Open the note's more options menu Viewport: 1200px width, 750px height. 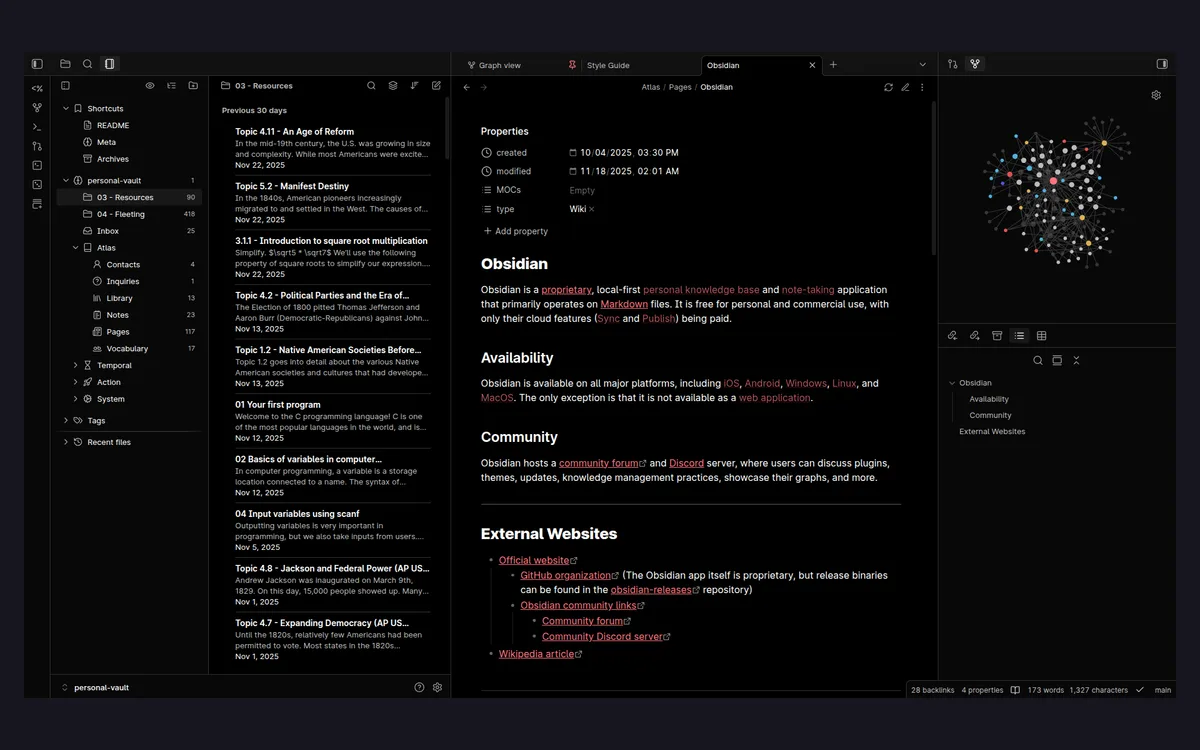click(922, 87)
